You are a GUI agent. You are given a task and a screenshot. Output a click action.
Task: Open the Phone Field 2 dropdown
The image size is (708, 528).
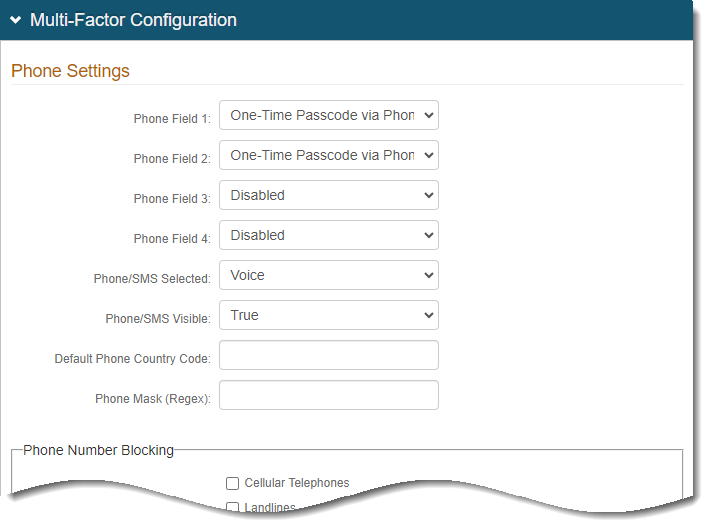coord(328,156)
